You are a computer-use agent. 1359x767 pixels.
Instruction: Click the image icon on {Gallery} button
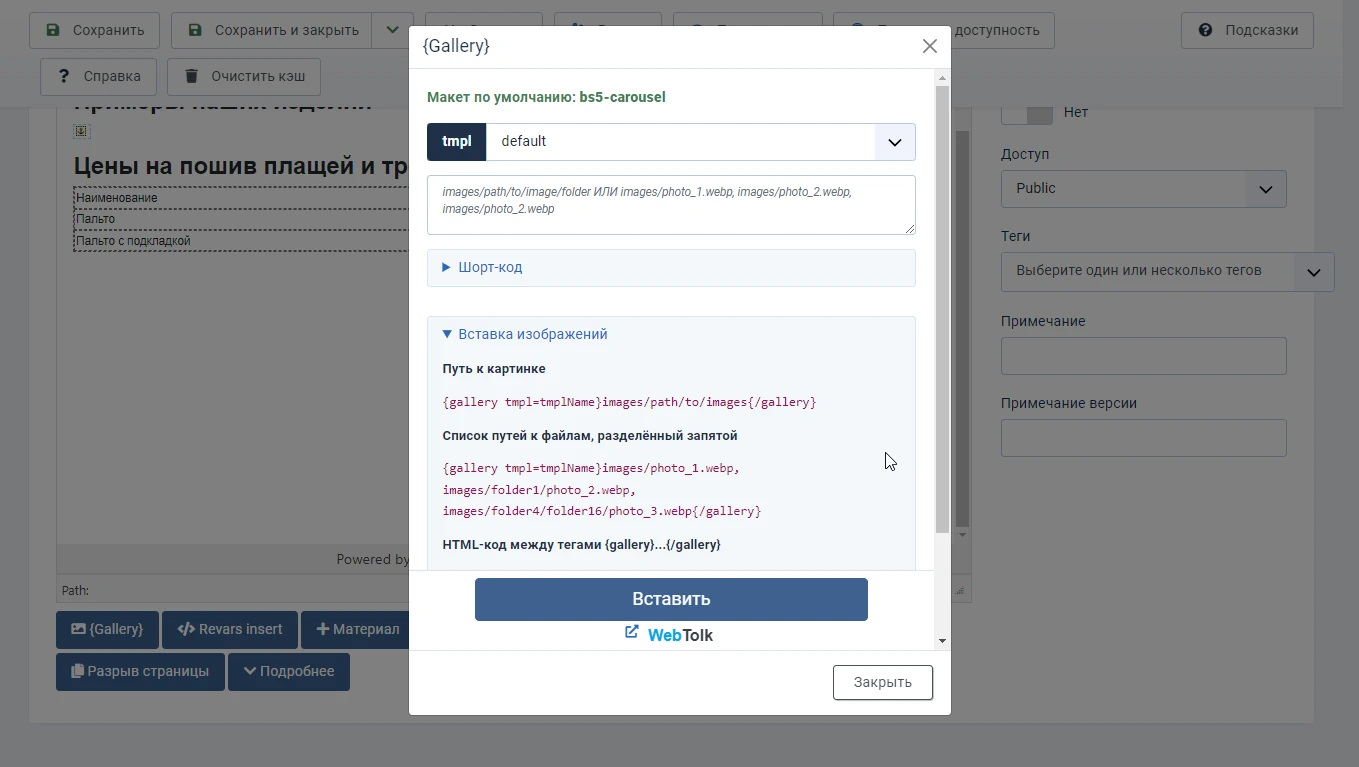pyautogui.click(x=78, y=629)
